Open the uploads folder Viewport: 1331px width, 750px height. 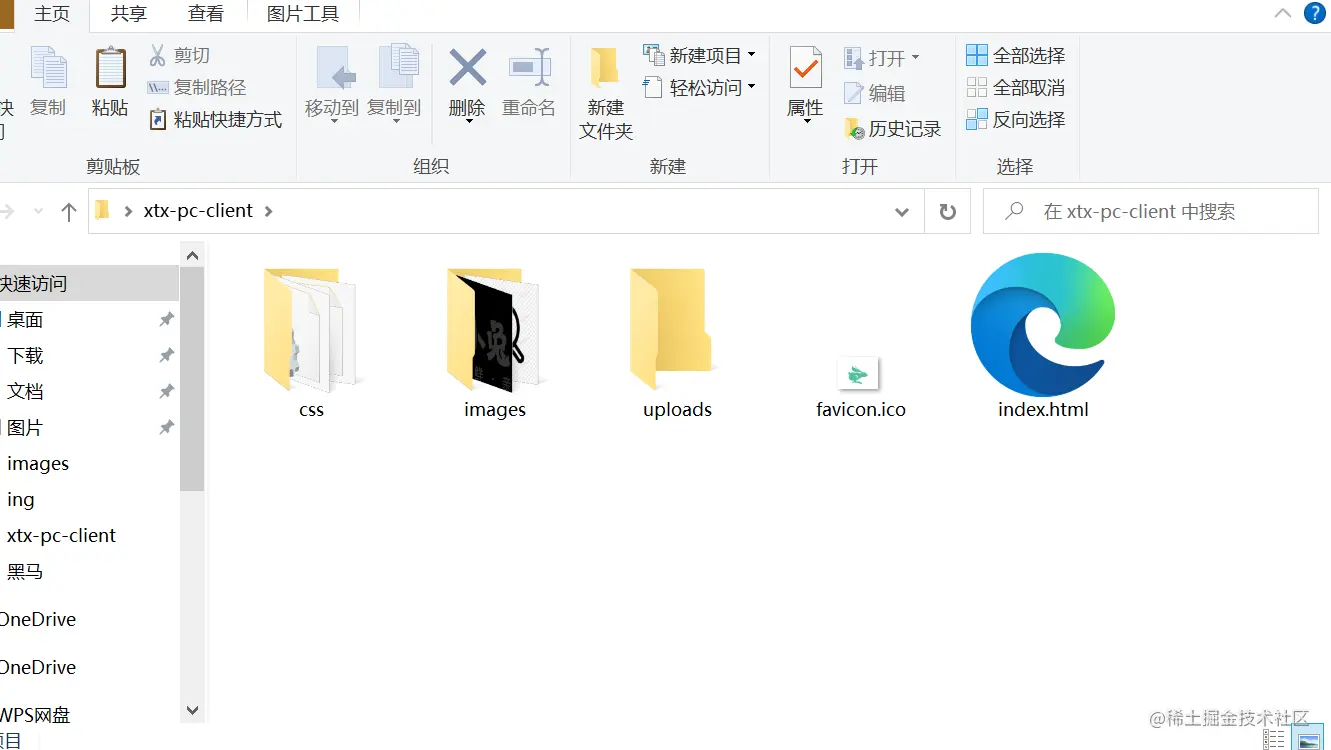pyautogui.click(x=677, y=342)
